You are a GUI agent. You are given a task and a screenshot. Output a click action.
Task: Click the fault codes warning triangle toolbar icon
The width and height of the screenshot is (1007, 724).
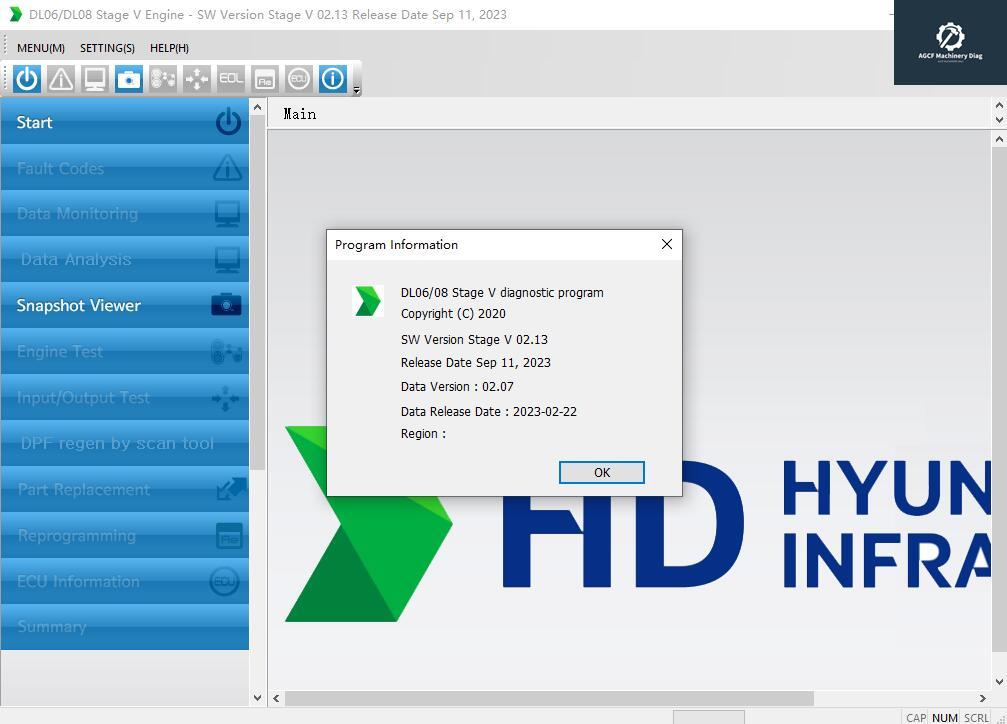61,79
